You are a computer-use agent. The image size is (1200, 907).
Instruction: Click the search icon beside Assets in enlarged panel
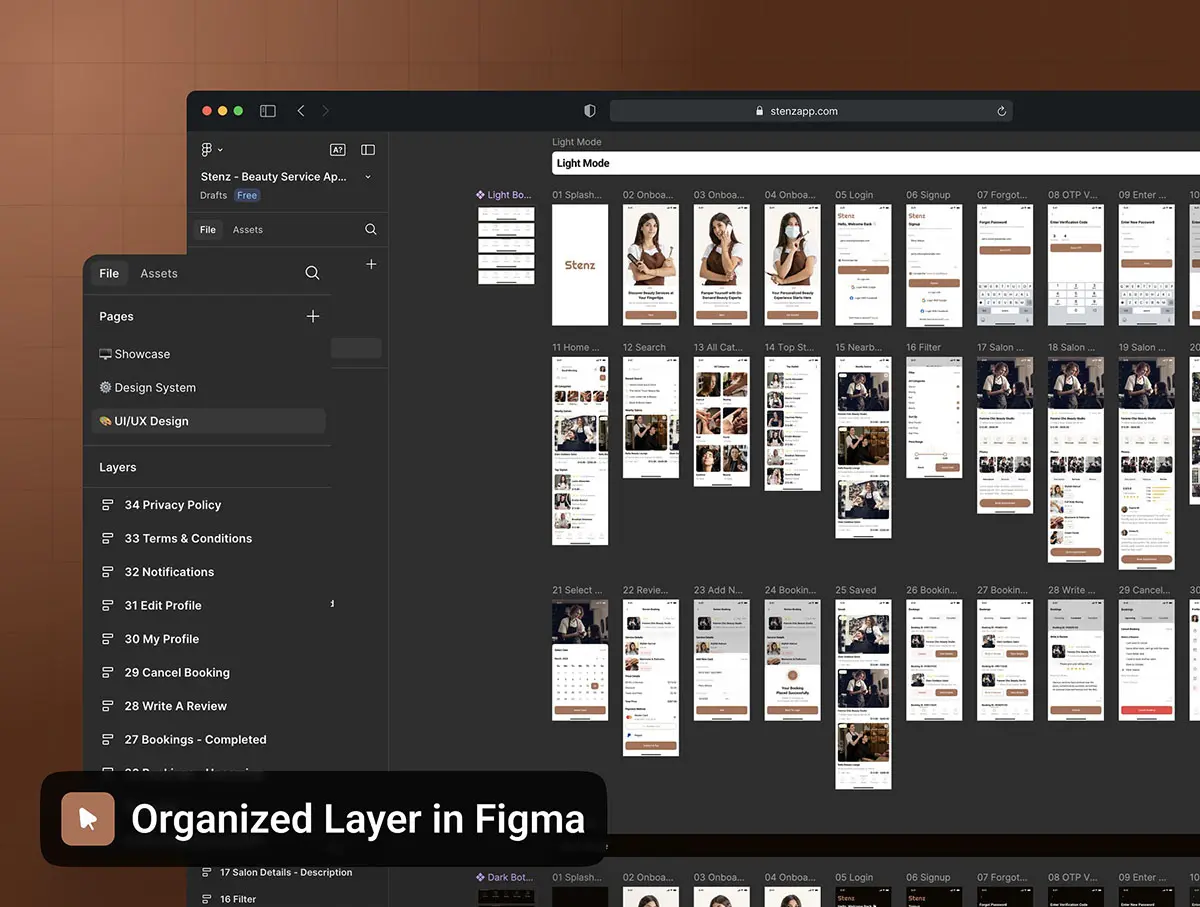312,273
